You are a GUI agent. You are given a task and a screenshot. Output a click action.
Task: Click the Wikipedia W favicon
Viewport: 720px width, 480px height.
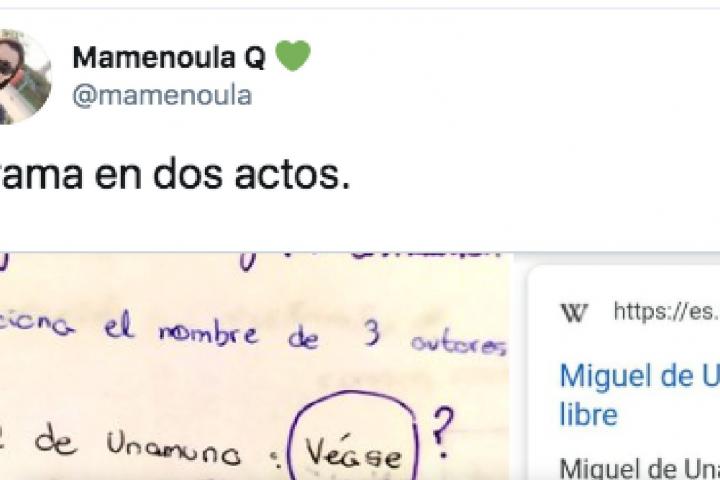coord(574,313)
